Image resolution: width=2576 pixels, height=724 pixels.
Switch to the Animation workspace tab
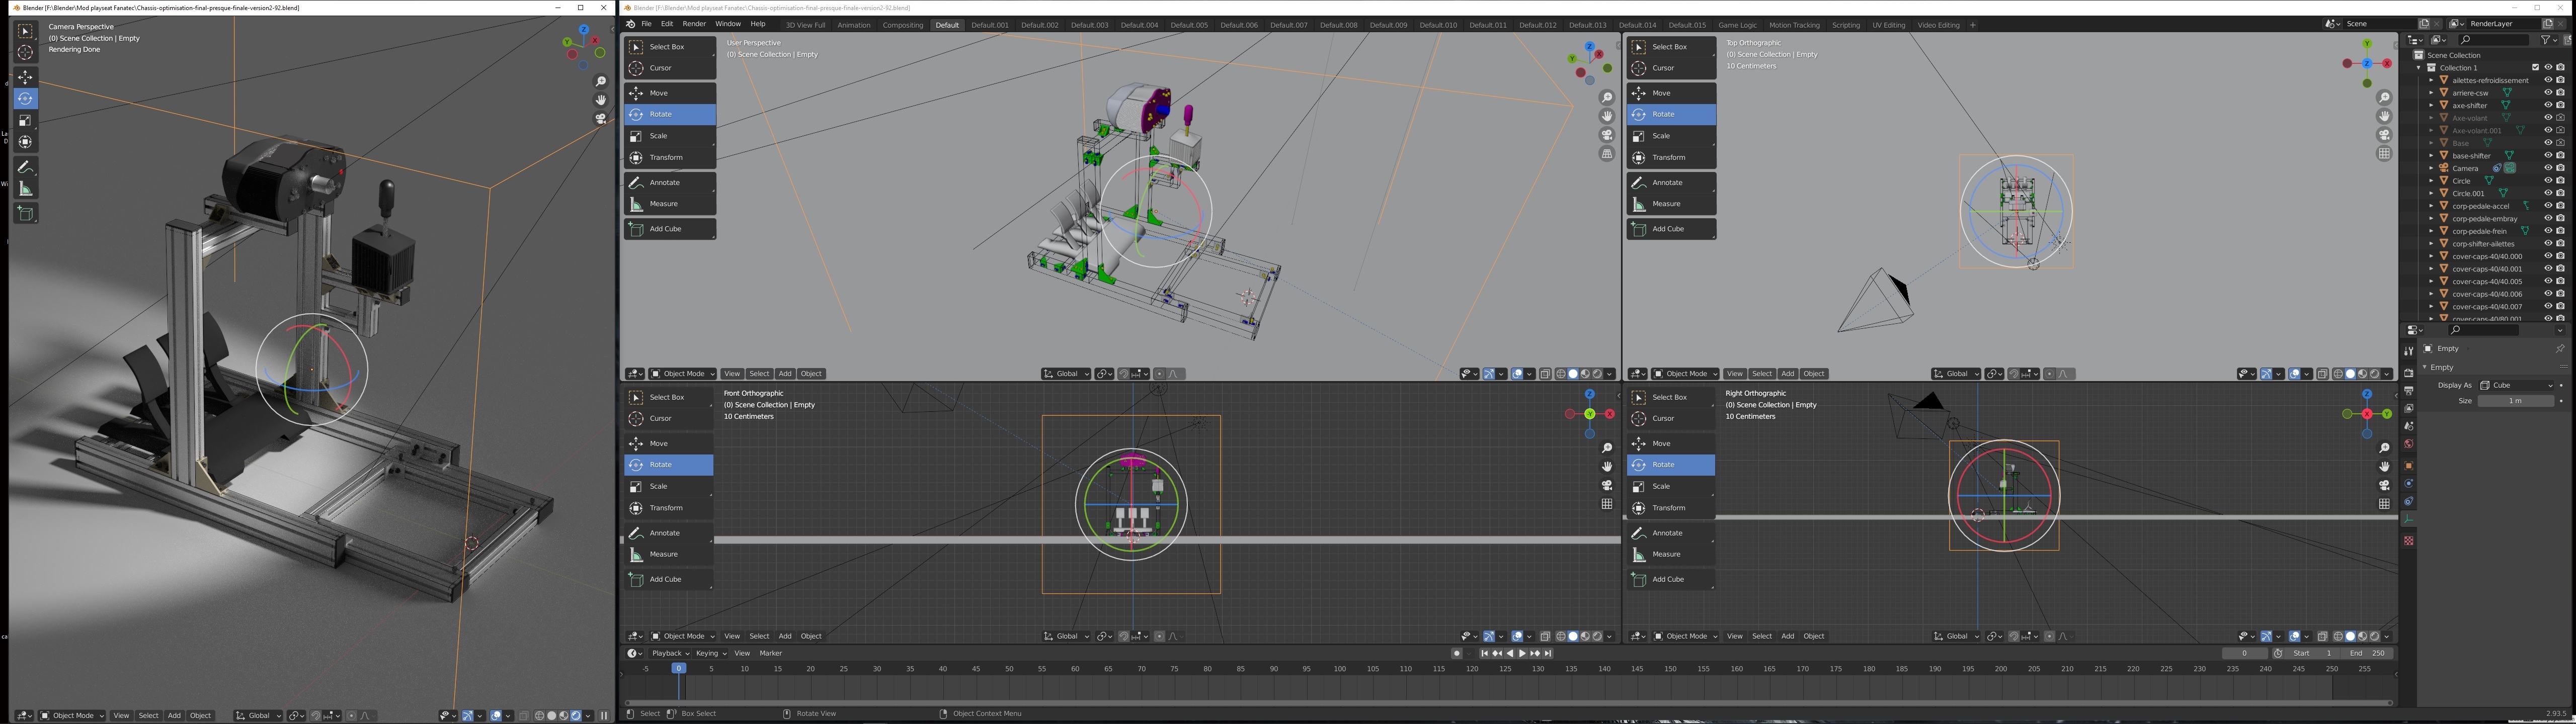[x=853, y=25]
